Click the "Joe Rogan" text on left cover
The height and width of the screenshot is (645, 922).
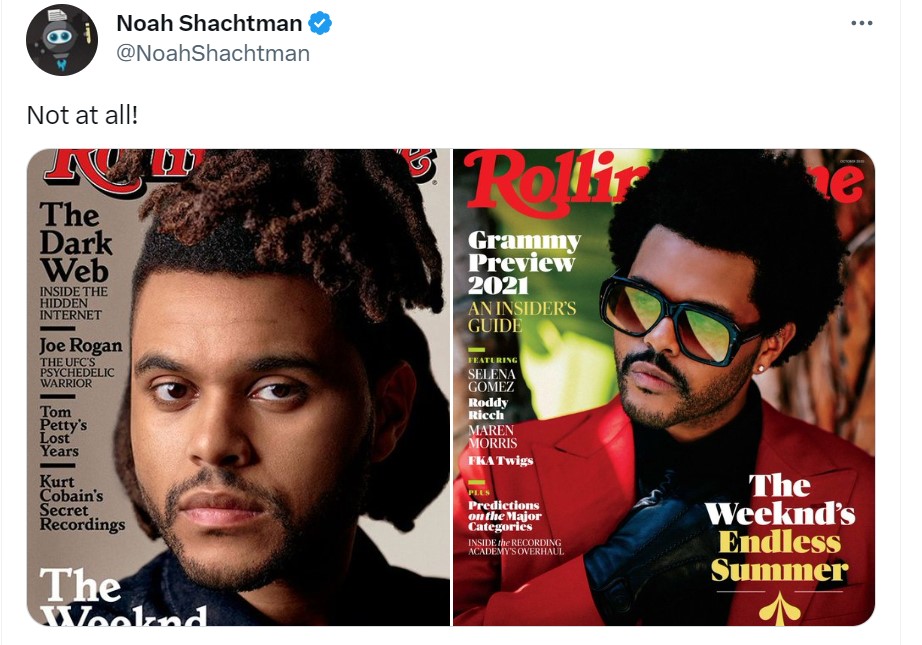click(81, 345)
